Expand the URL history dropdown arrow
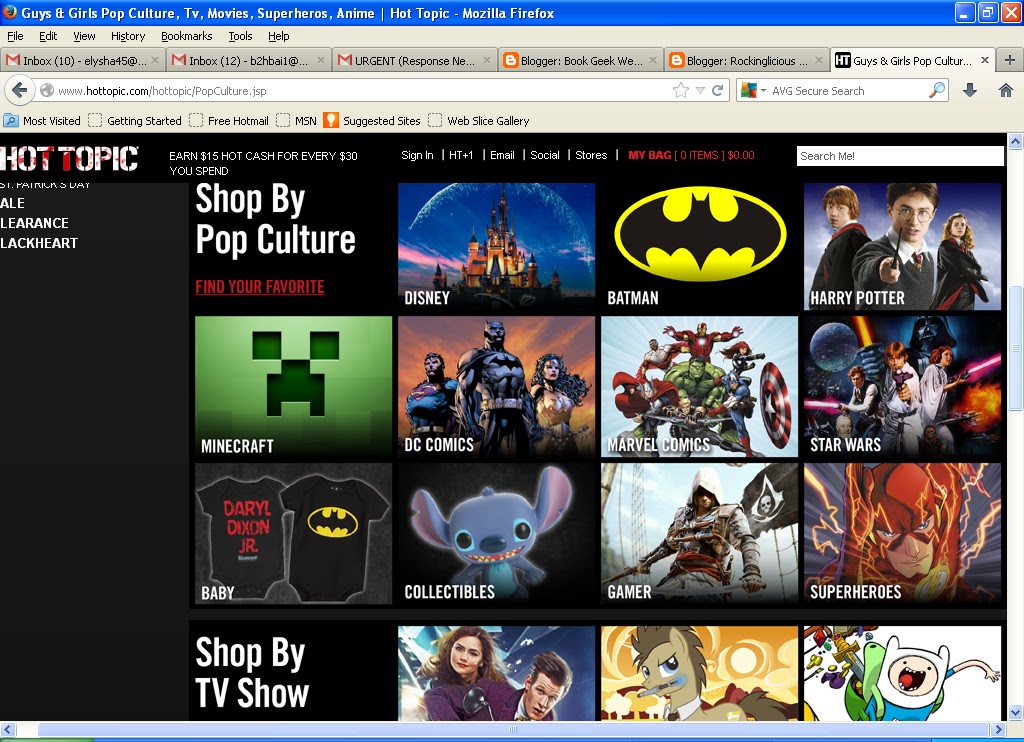Screen dimensions: 1024x742 pos(700,91)
